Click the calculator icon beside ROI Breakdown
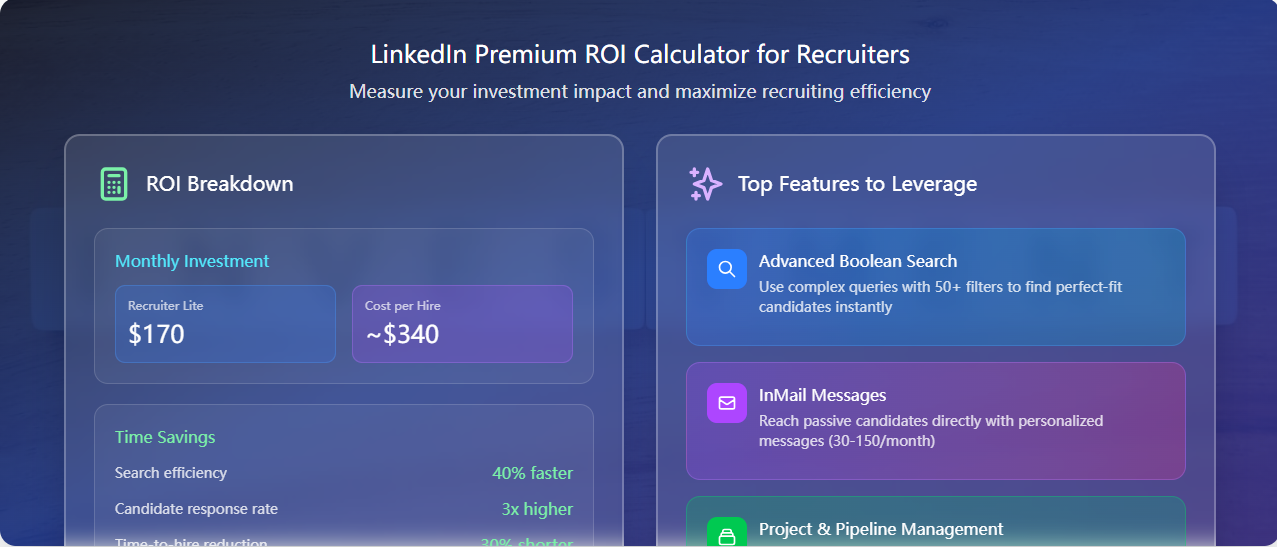 pos(114,184)
